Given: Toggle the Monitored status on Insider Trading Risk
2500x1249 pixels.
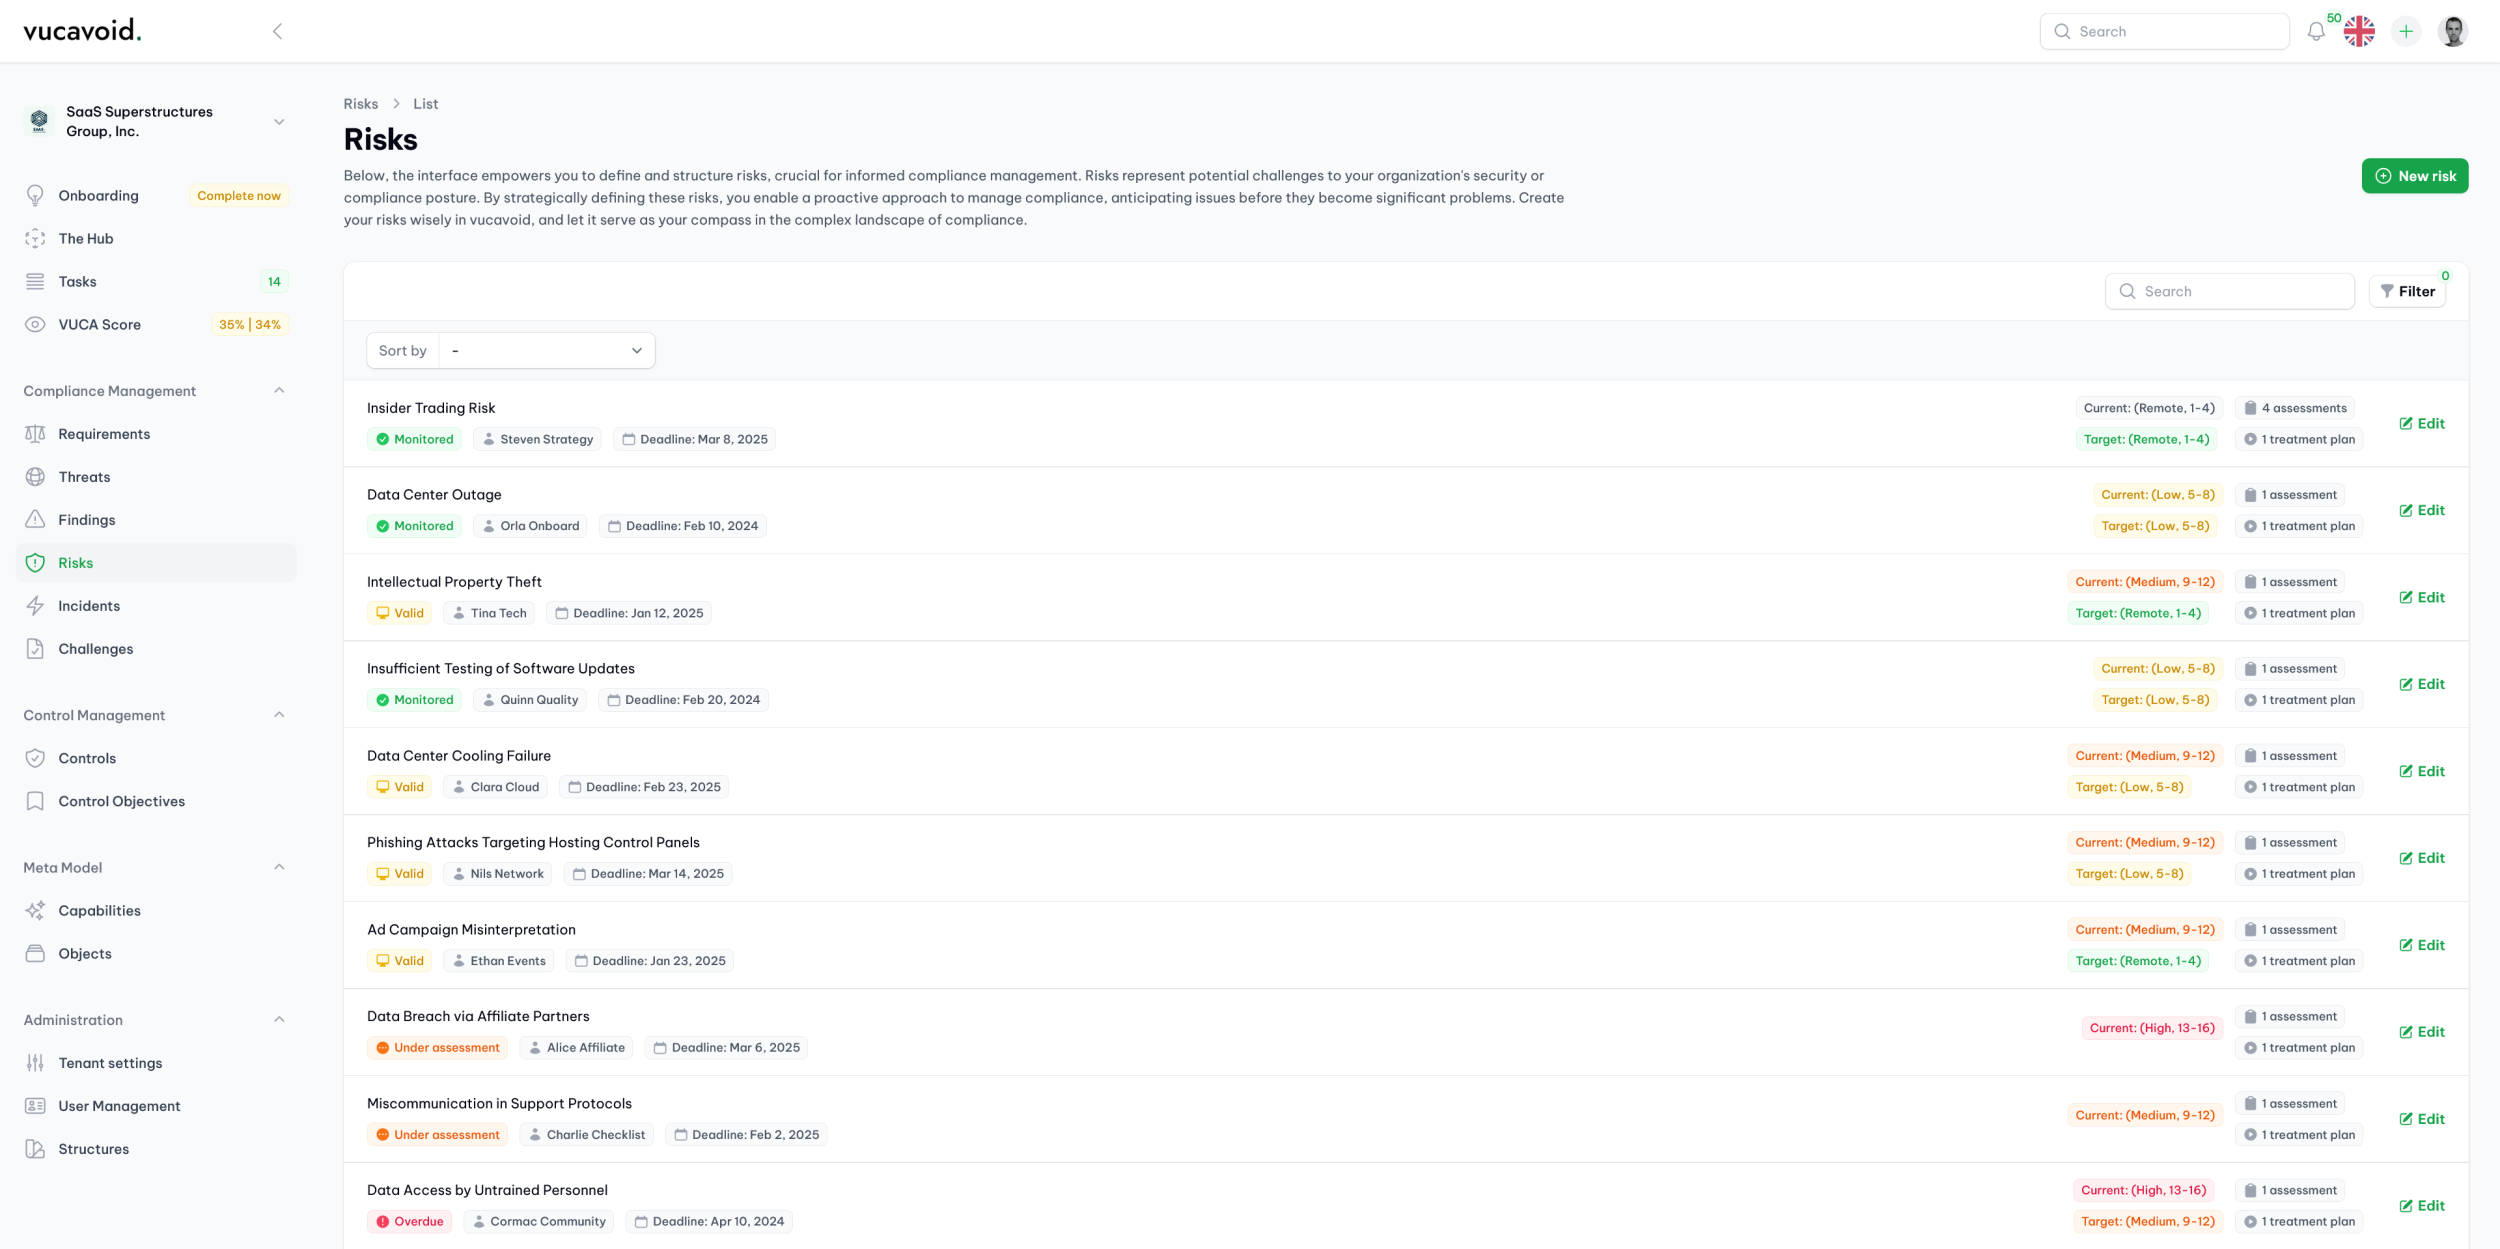Looking at the screenshot, I should (x=414, y=439).
